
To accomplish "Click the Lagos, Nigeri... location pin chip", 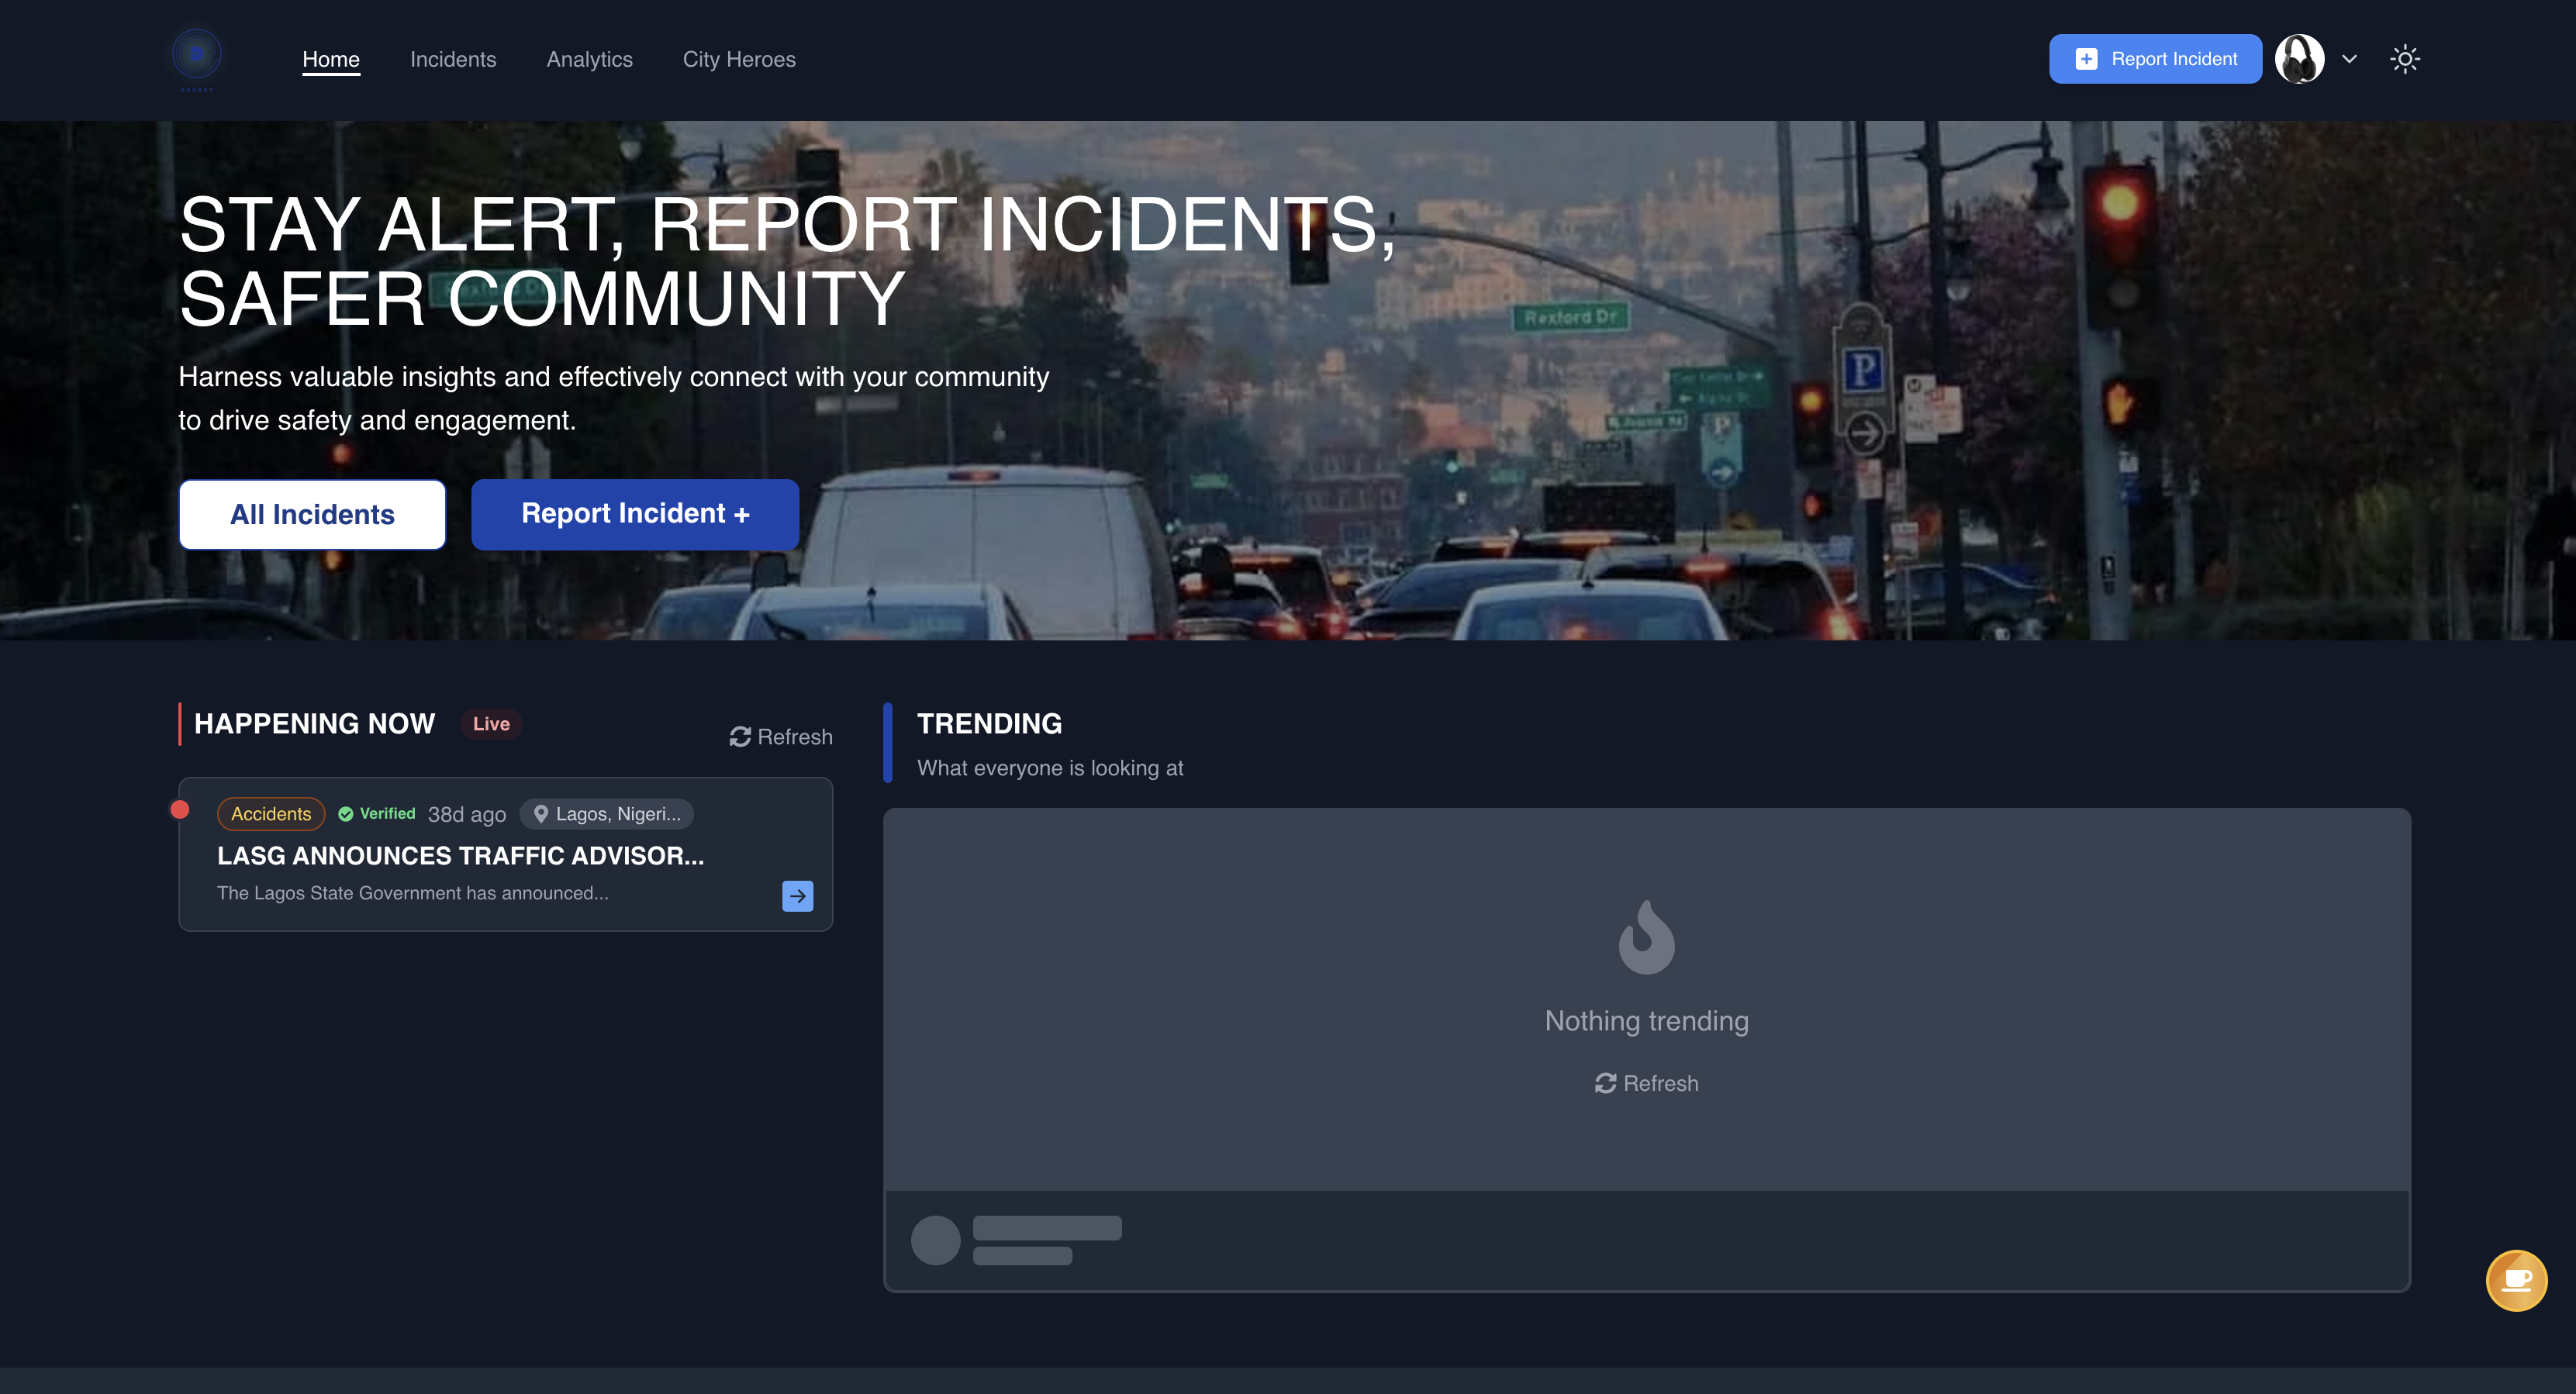I will click(x=607, y=814).
